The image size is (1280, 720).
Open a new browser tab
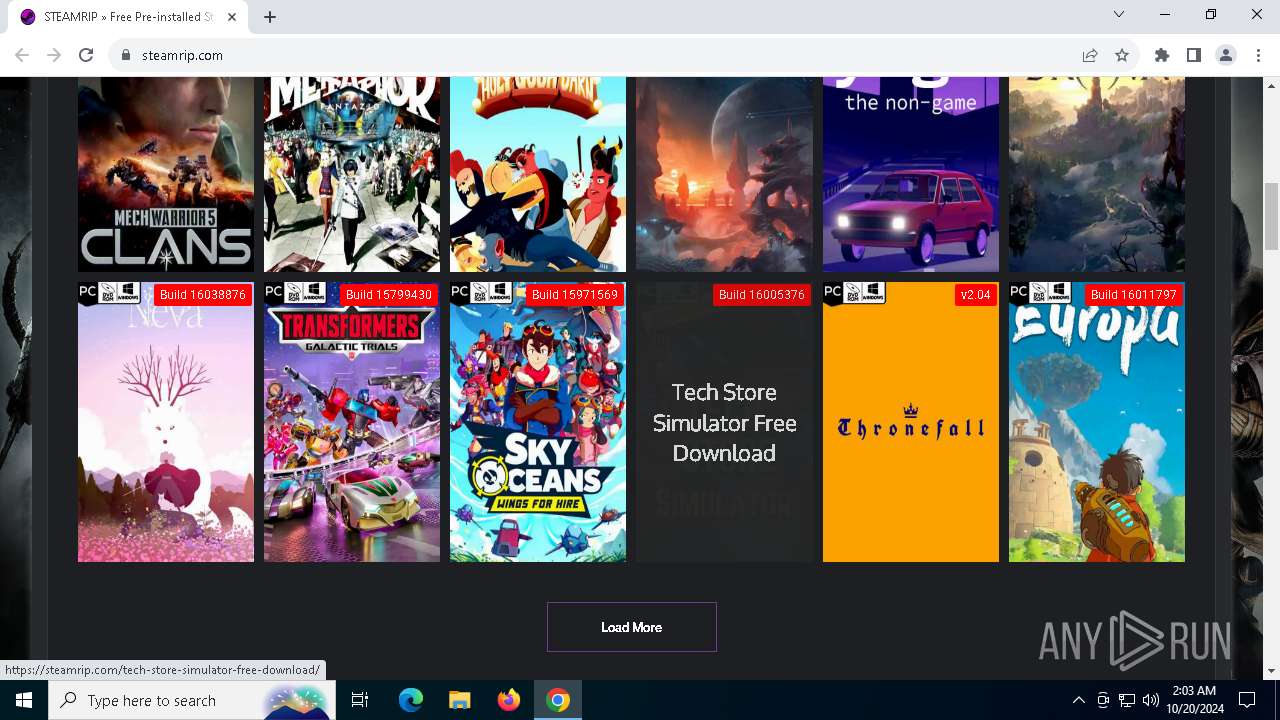270,16
